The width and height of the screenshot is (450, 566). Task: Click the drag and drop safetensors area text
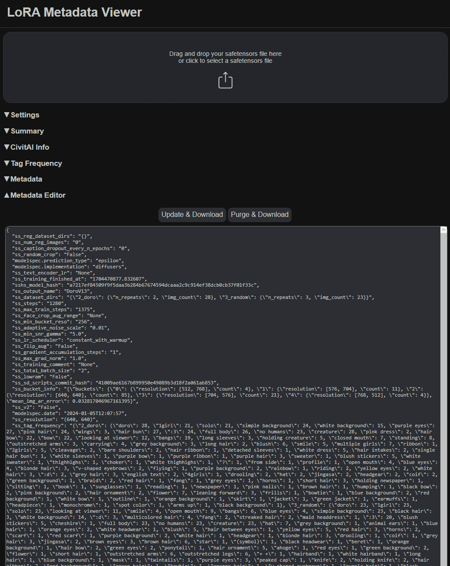[225, 57]
